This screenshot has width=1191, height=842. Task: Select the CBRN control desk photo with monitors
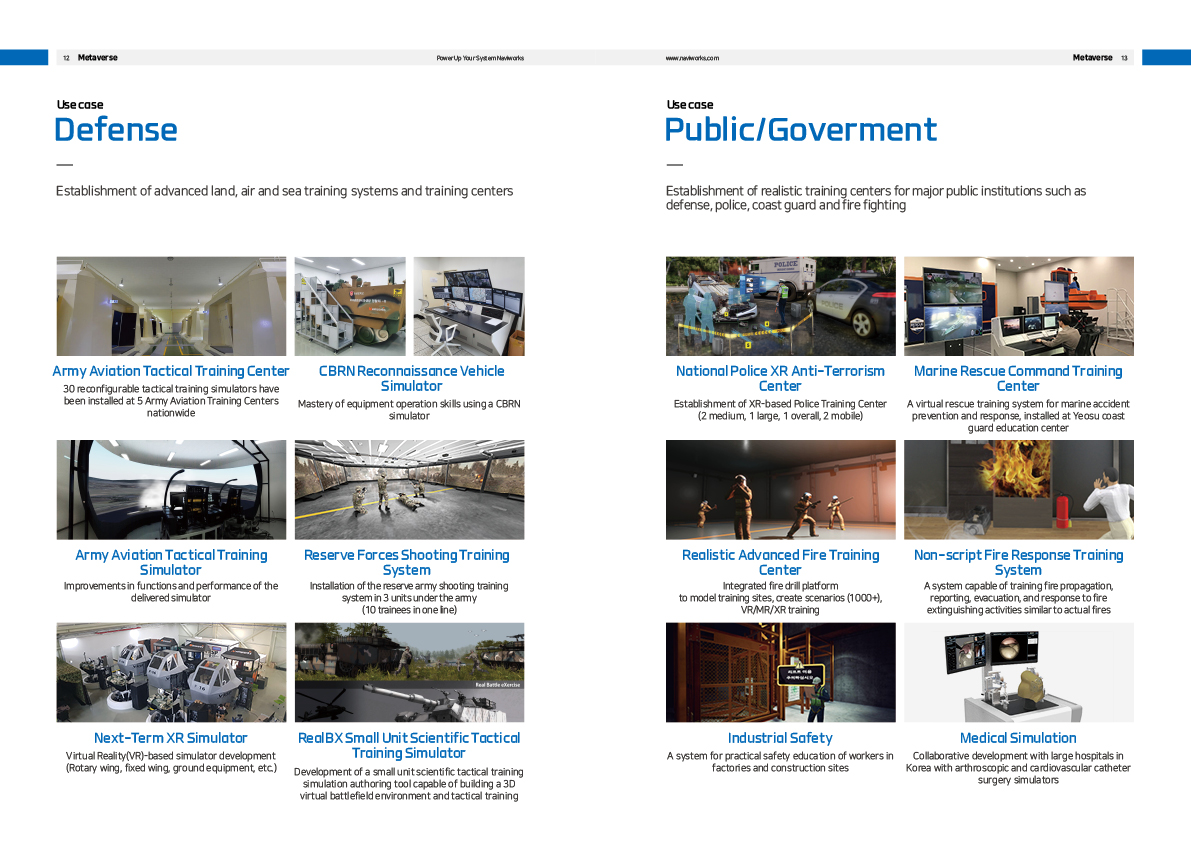(x=469, y=306)
